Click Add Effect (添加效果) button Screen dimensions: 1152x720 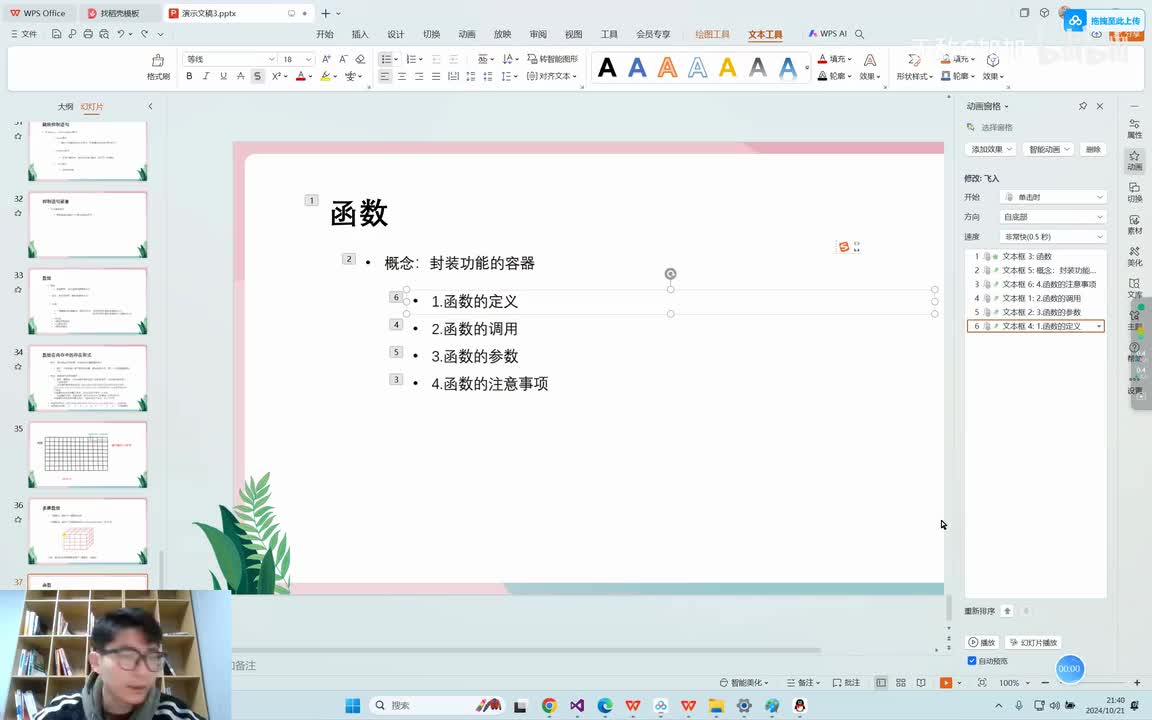tap(990, 149)
